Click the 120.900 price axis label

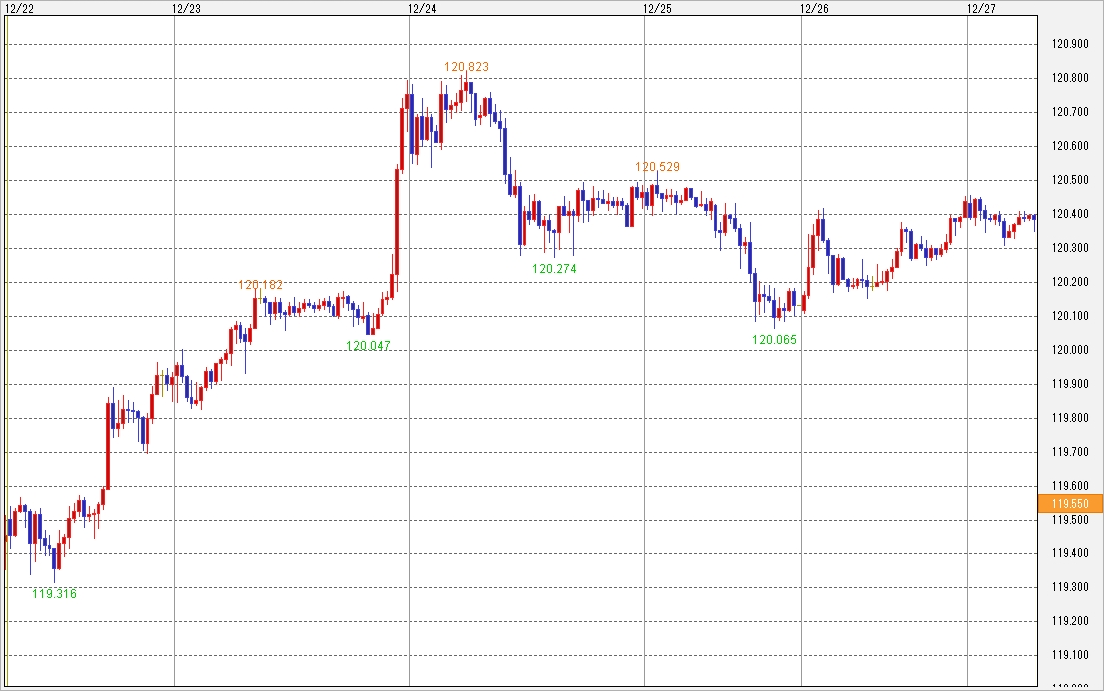(x=1070, y=44)
